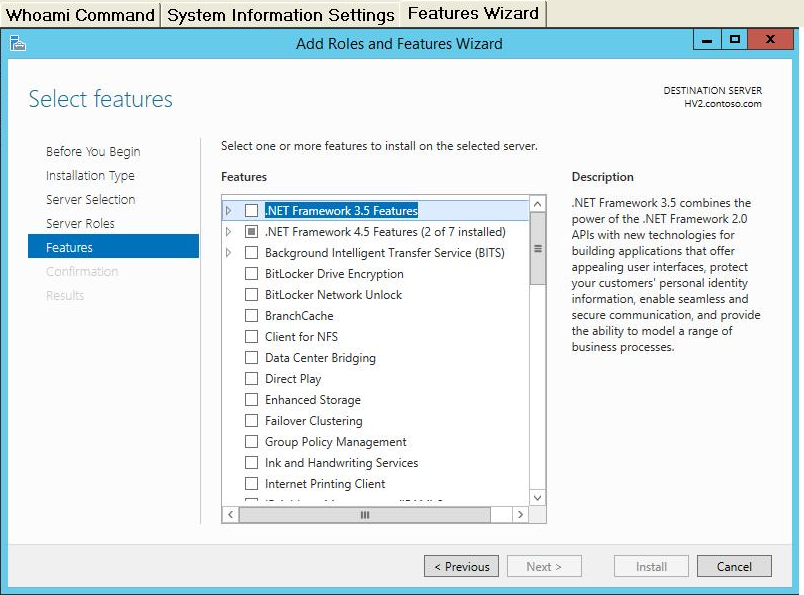This screenshot has width=804, height=595.
Task: Click the horizontal scroll right arrow
Action: tap(520, 514)
